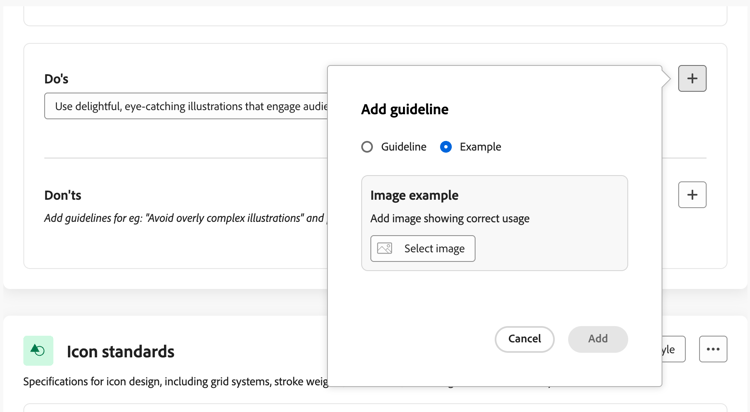Click the Image example card title

pyautogui.click(x=414, y=195)
